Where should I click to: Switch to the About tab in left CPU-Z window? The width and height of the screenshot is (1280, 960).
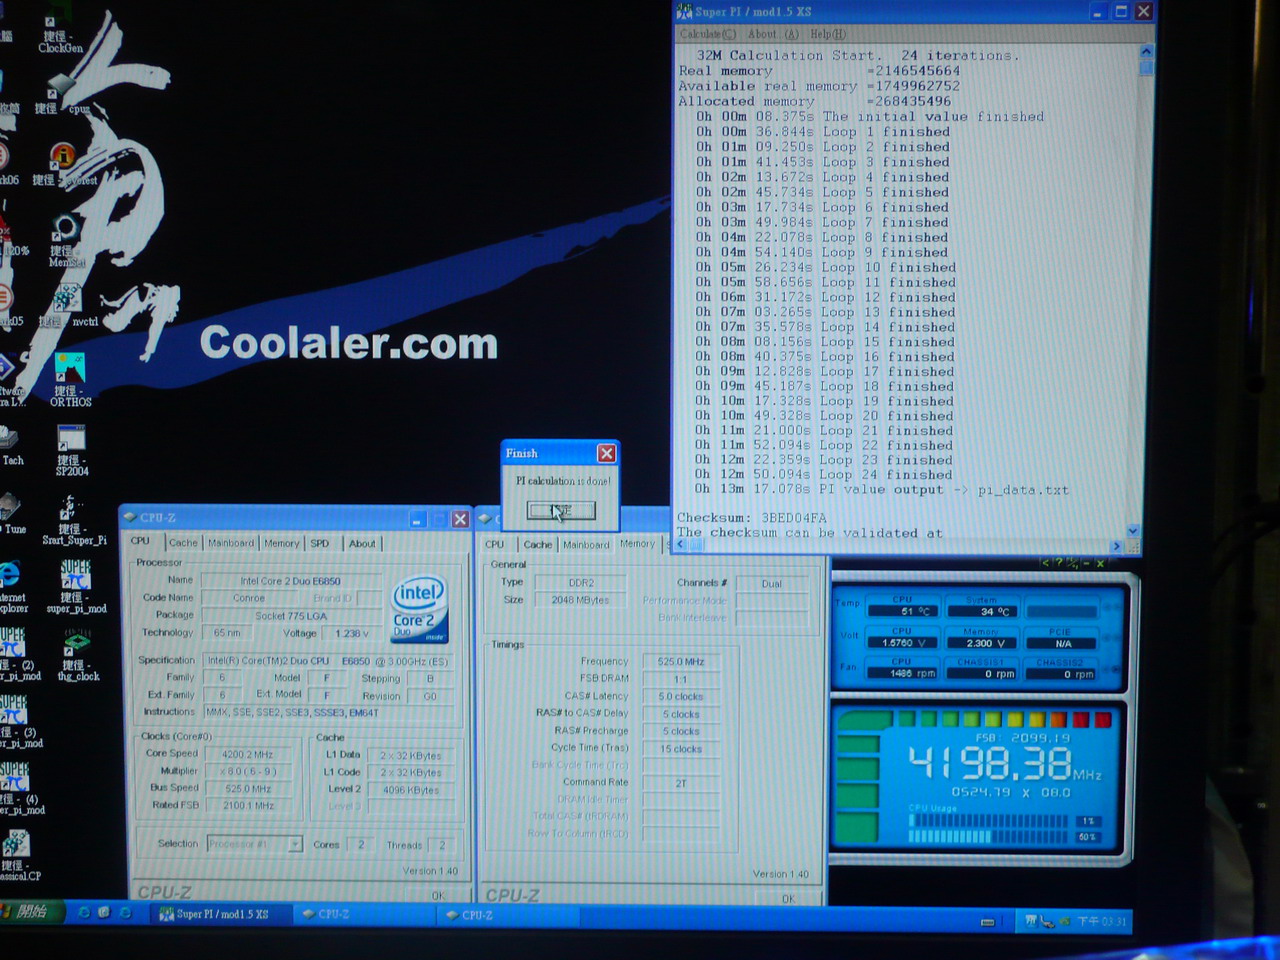362,543
